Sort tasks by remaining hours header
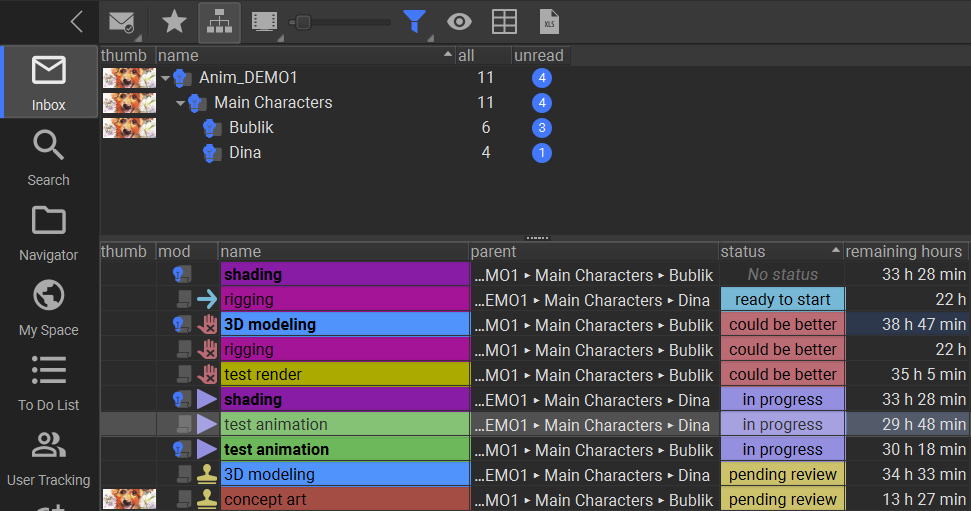Image resolution: width=971 pixels, height=511 pixels. tap(906, 251)
